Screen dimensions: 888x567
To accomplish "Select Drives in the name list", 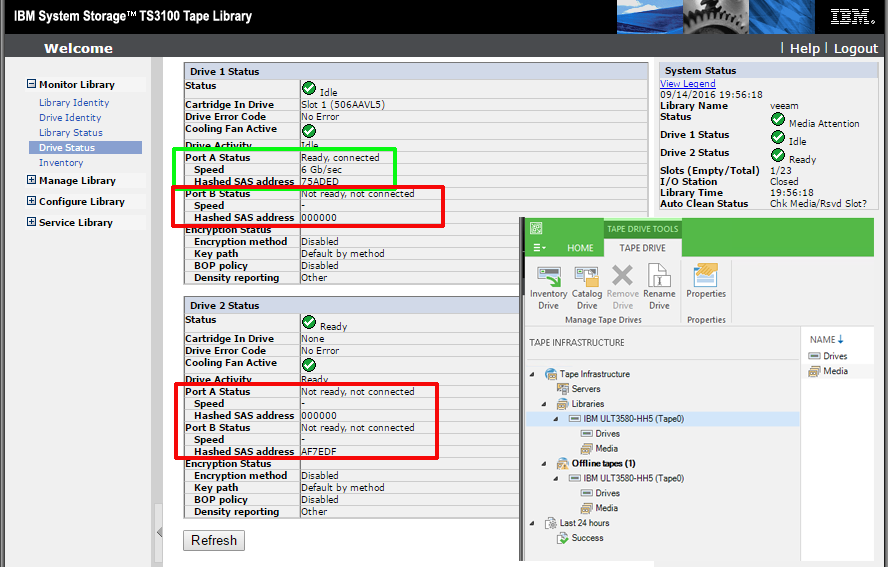I will (828, 356).
